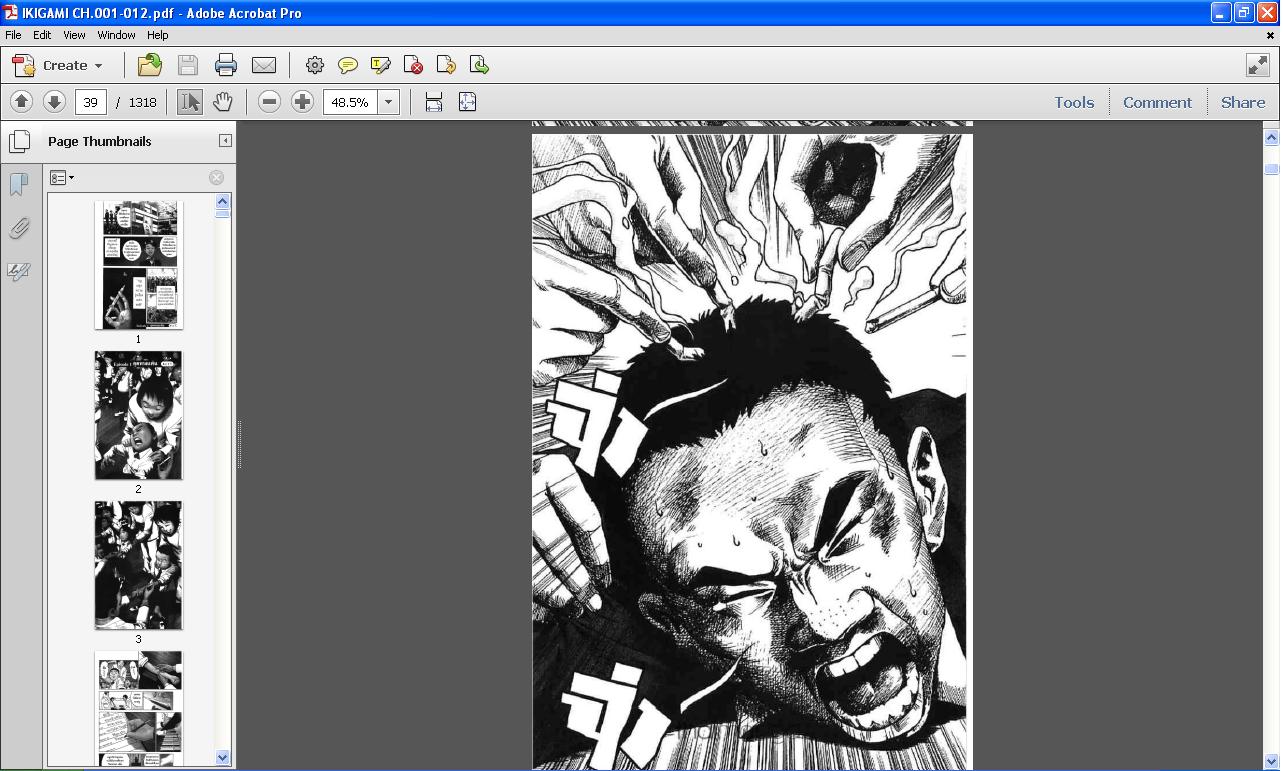Expand the Create dropdown arrow
The image size is (1283, 771).
point(98,66)
